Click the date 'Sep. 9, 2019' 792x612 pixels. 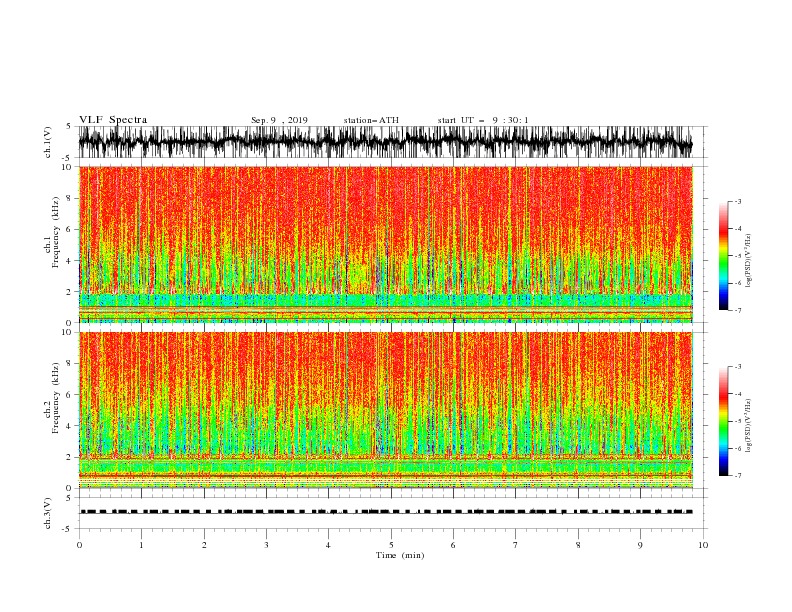point(279,120)
